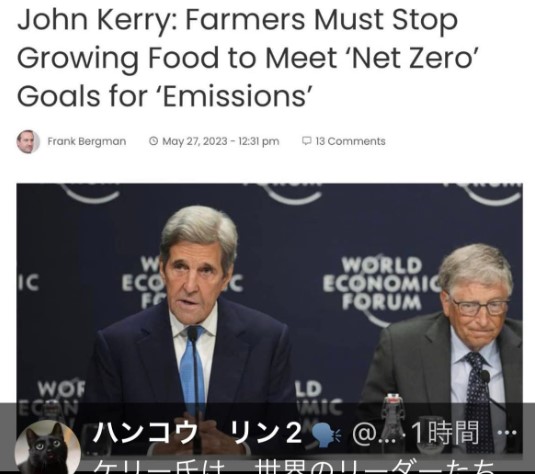This screenshot has height=474, width=535.
Task: Click the comment bubble icon
Action: point(307,141)
